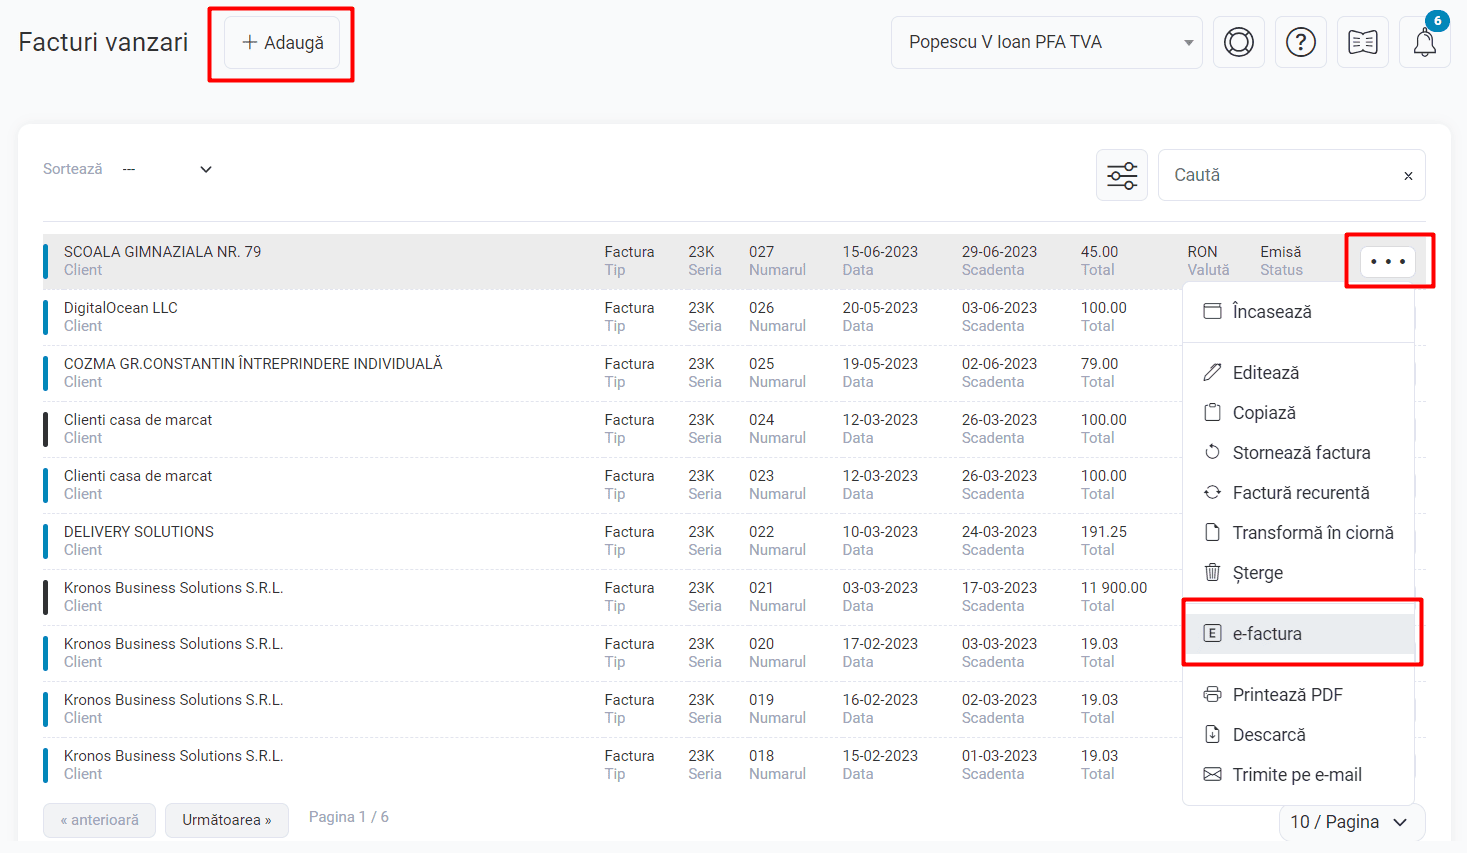
Task: Go to next page with Următoarea
Action: coord(226,820)
